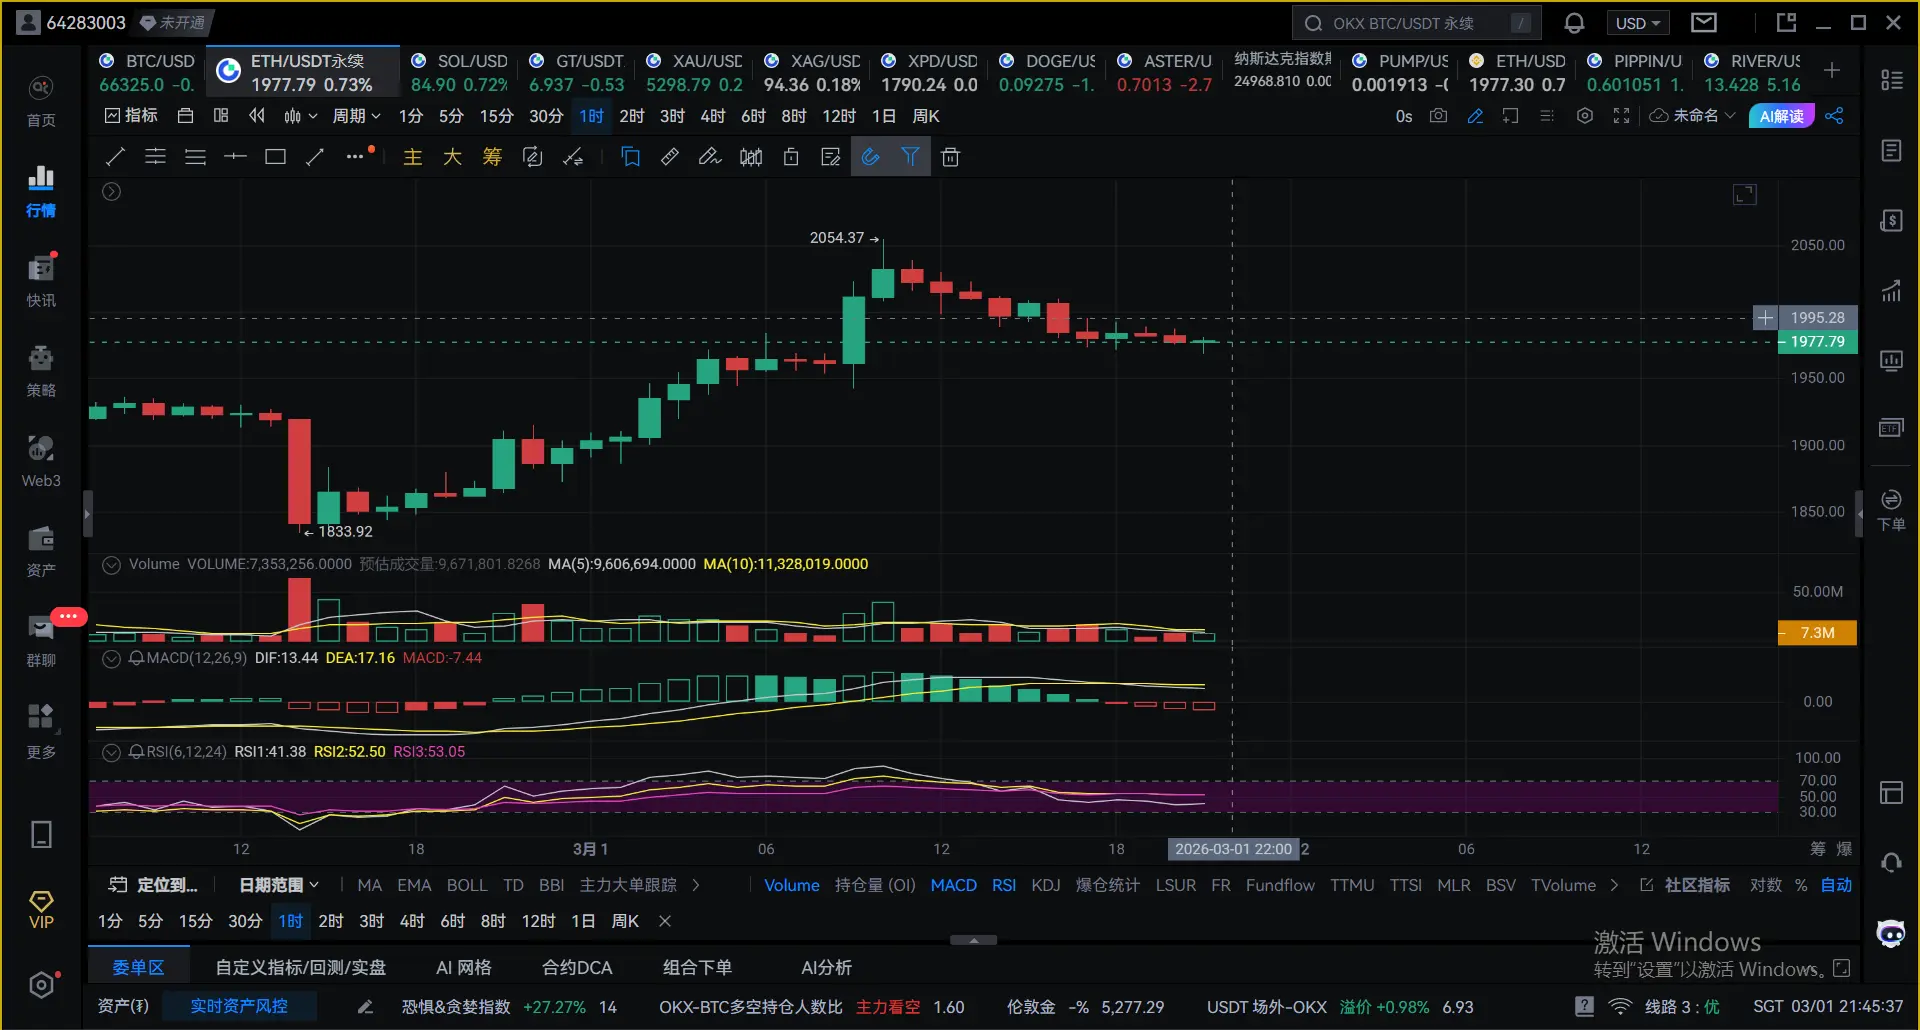Click the AI解读 button
This screenshot has height=1030, width=1920.
(1781, 116)
